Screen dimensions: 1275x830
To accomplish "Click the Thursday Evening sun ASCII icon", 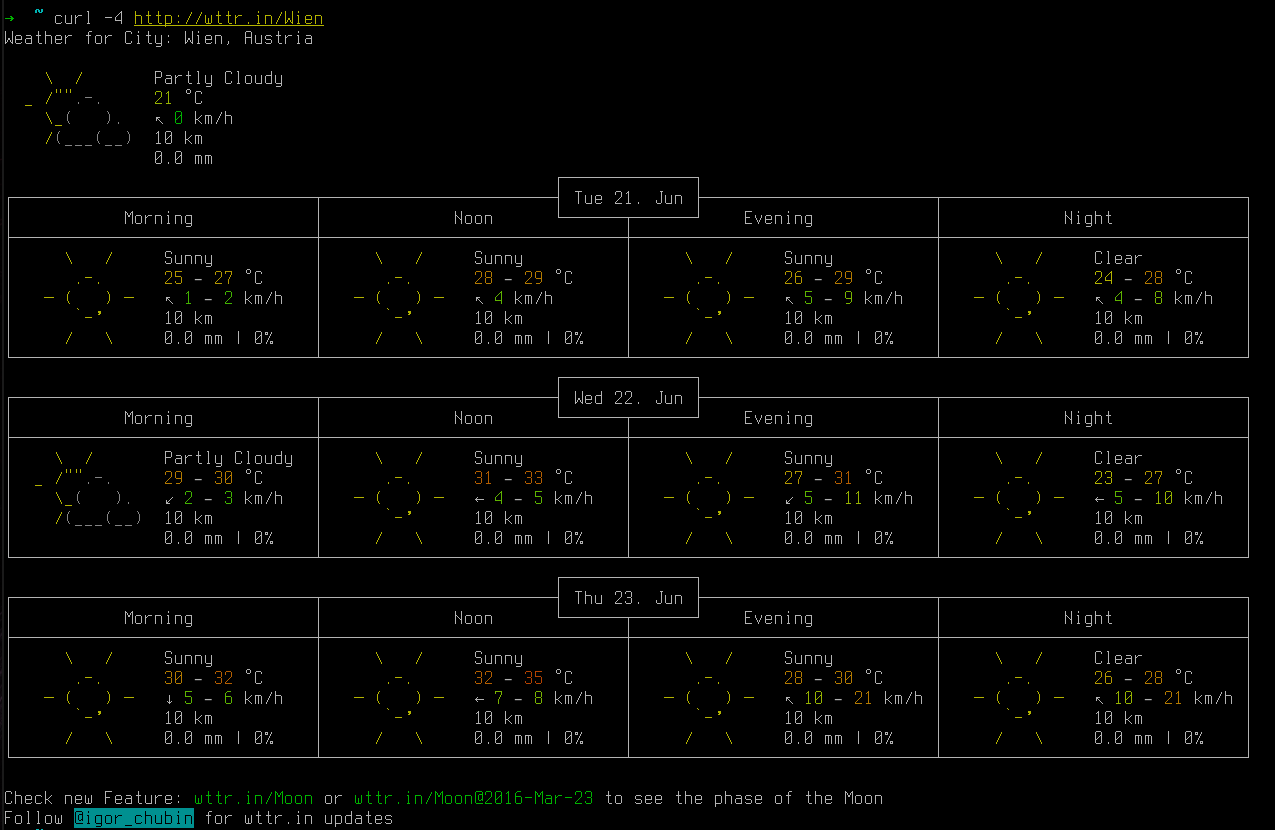I will coord(709,698).
